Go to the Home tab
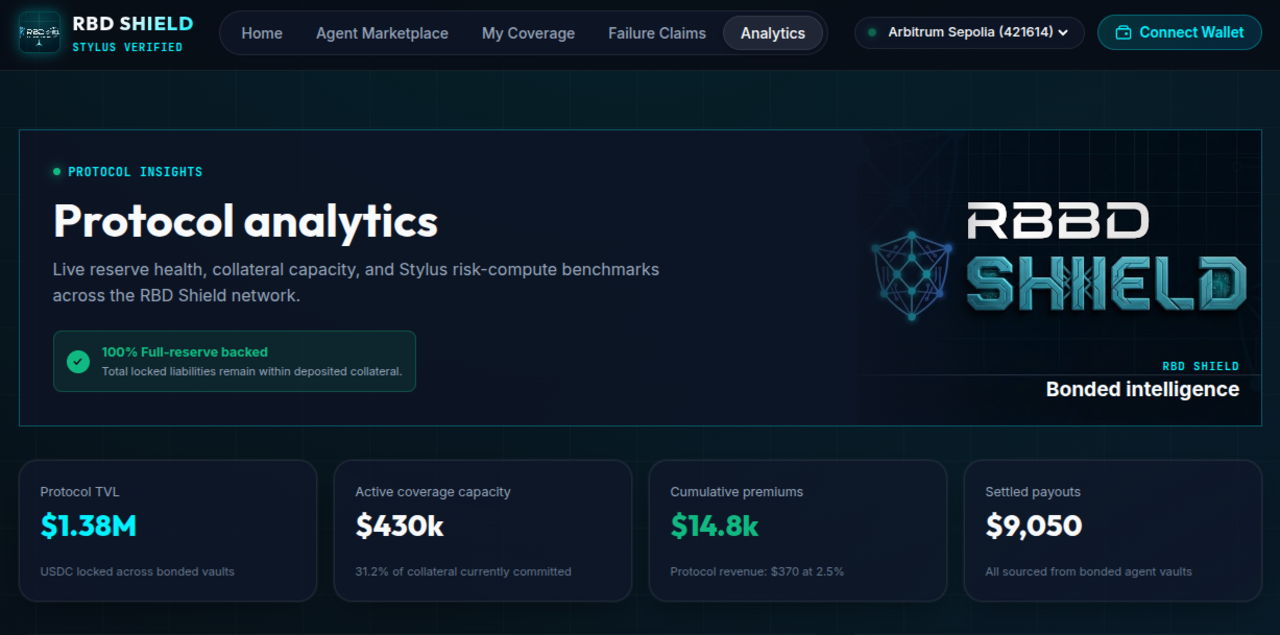1280x635 pixels. 262,33
